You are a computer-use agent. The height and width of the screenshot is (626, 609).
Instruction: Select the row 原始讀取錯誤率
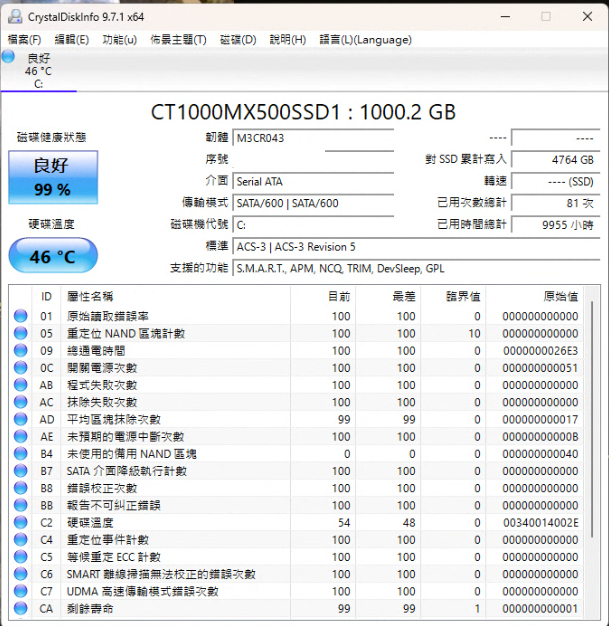click(x=296, y=316)
